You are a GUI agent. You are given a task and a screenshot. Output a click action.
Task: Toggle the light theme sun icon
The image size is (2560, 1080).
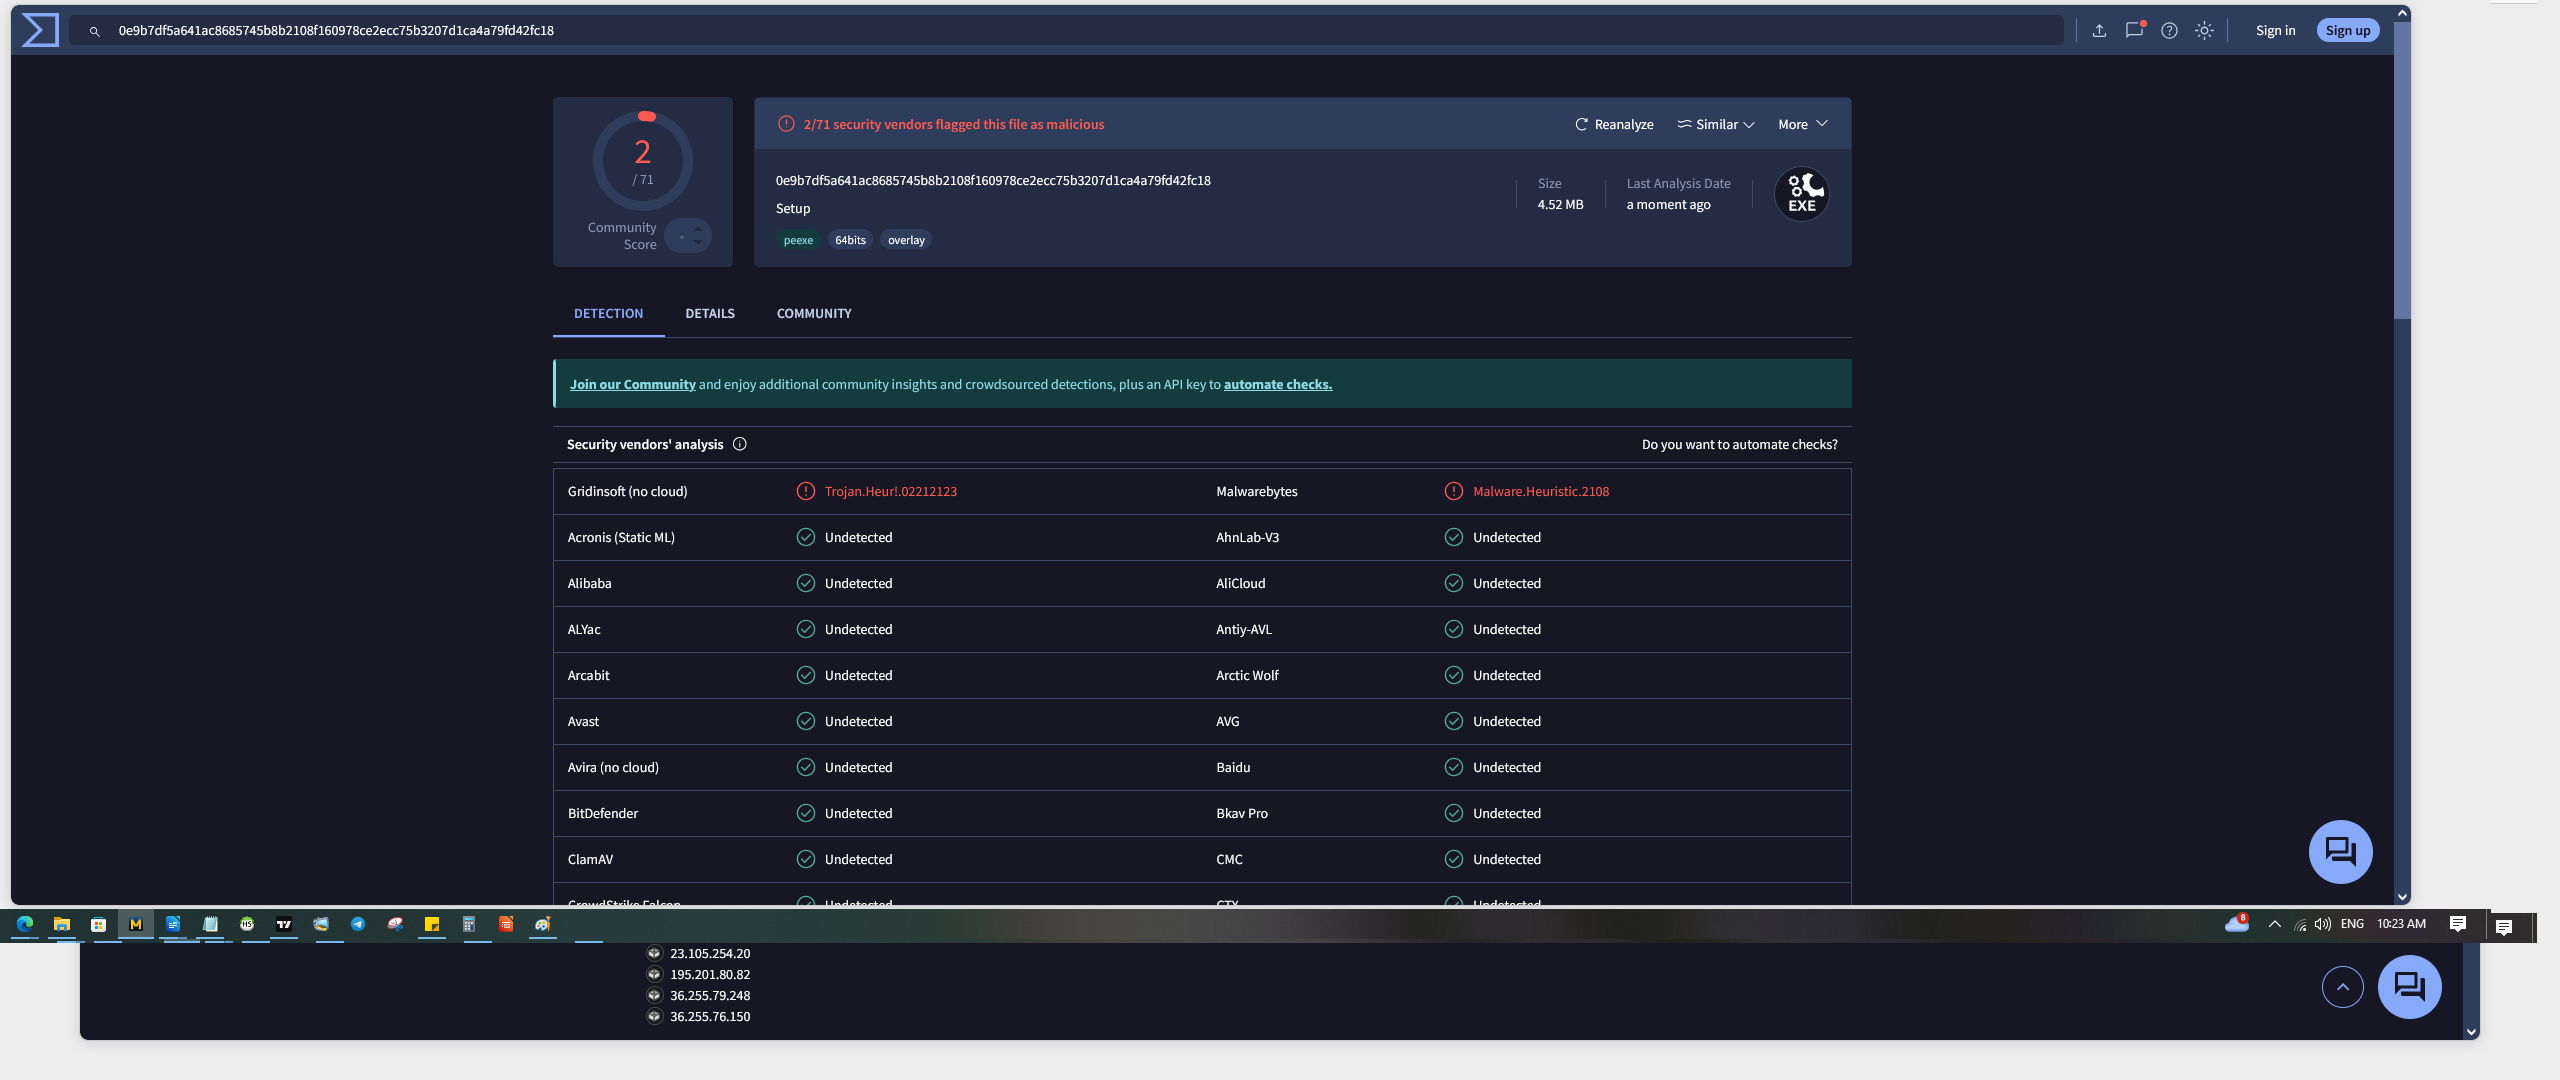pos(2204,30)
